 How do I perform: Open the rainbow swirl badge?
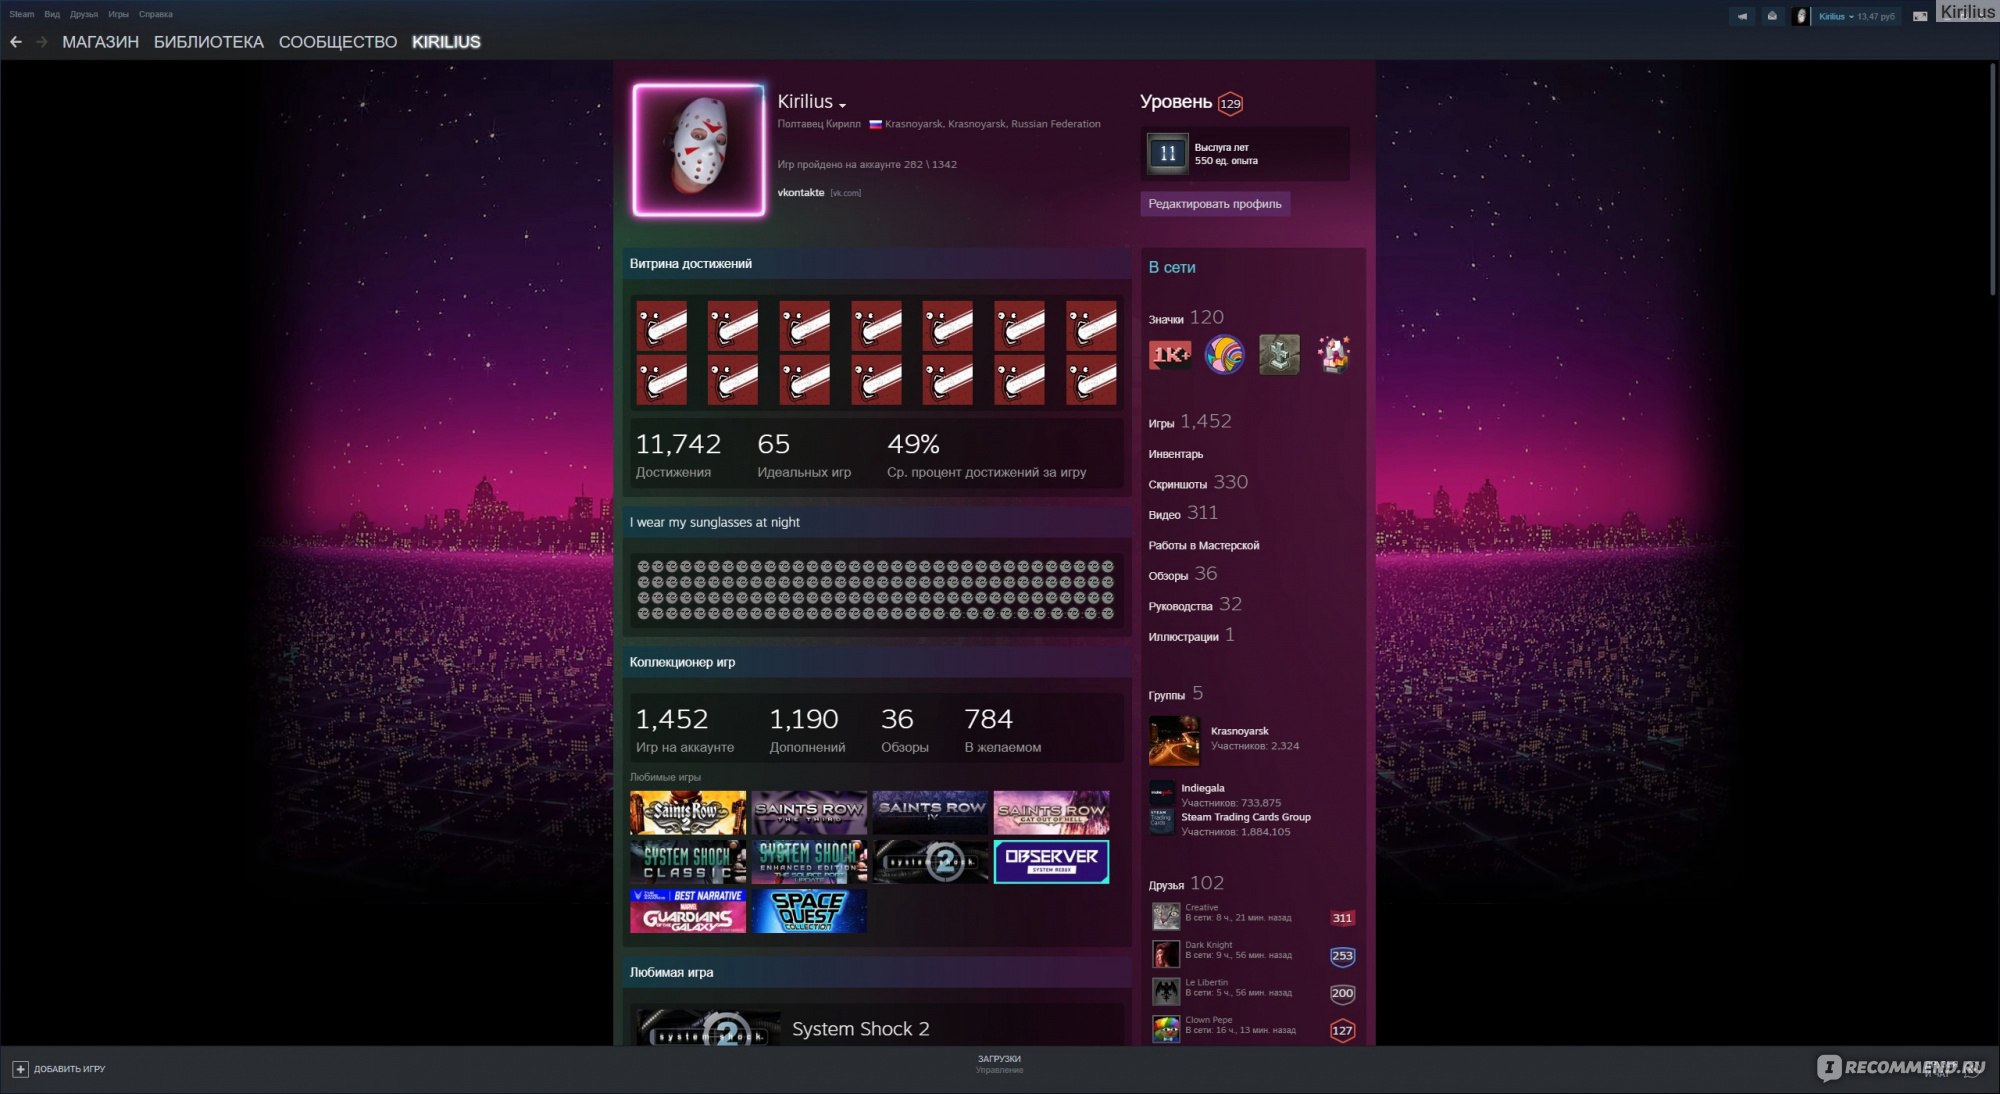coord(1224,355)
